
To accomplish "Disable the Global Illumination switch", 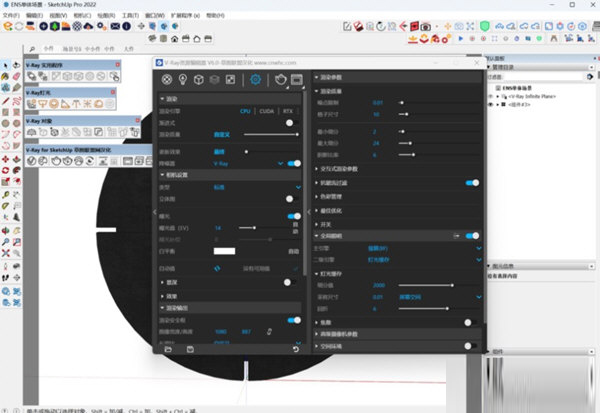I will [x=473, y=236].
